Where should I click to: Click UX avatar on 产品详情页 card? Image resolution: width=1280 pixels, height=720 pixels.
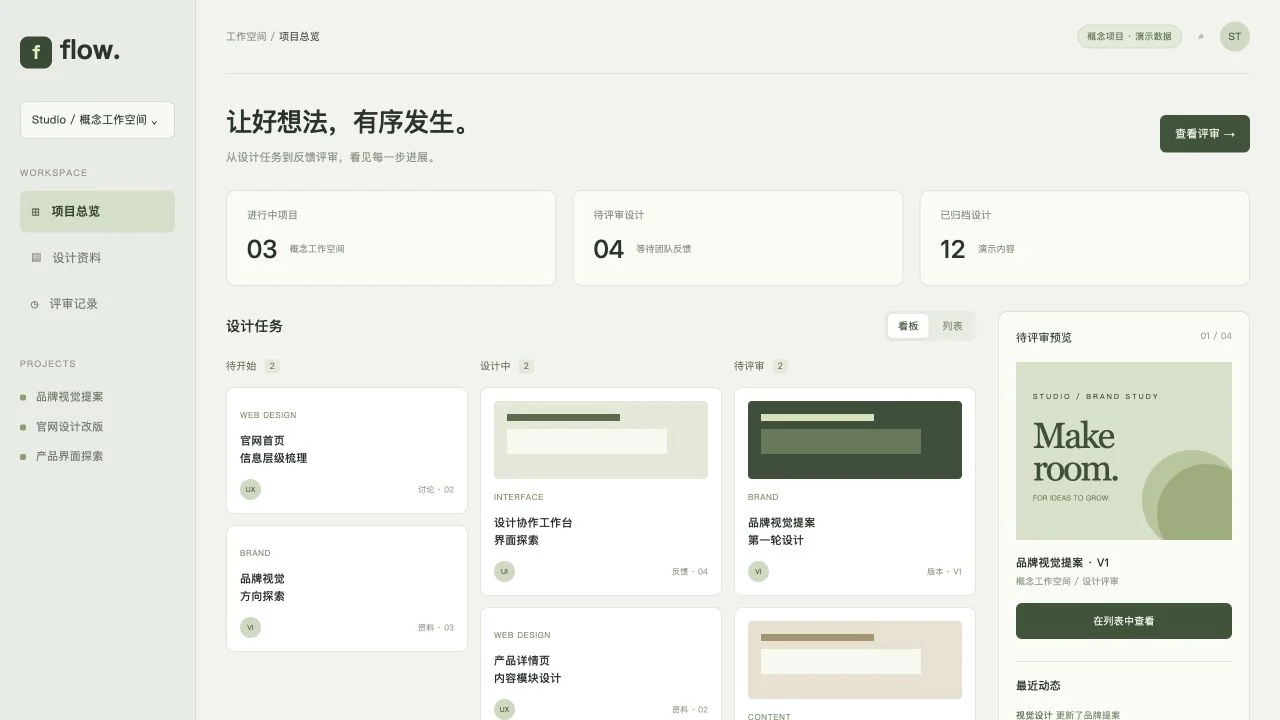point(504,710)
